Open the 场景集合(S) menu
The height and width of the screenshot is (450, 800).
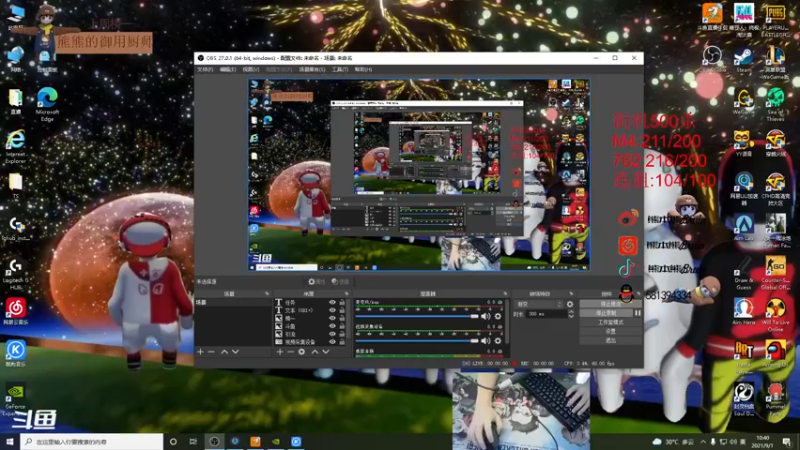[312, 69]
